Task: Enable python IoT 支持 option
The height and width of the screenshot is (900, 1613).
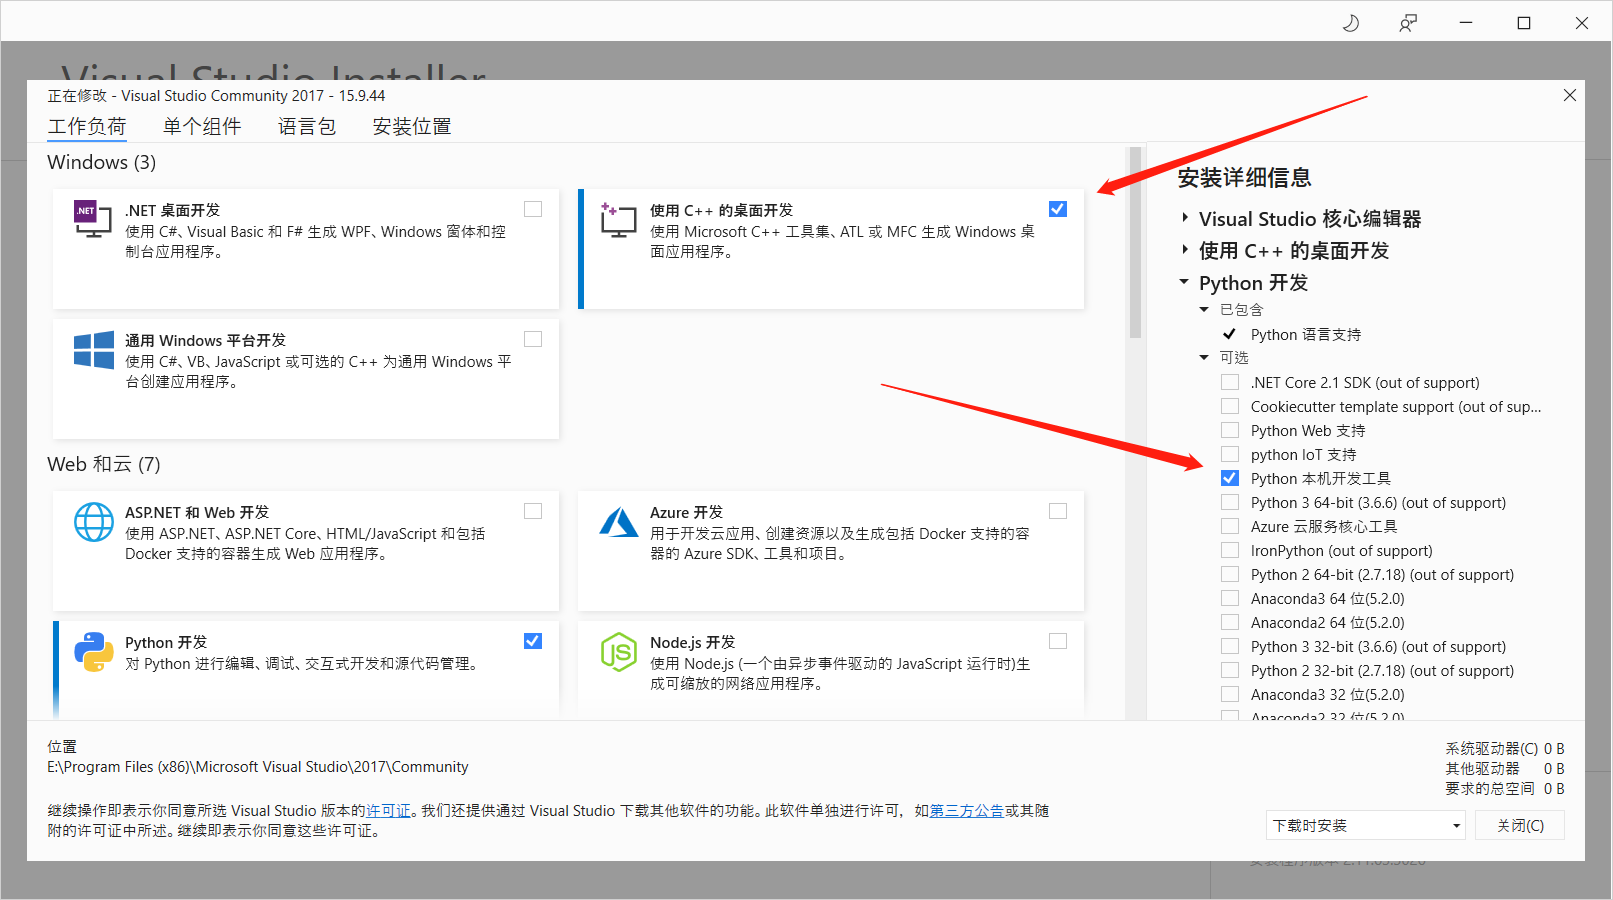Action: pyautogui.click(x=1230, y=454)
